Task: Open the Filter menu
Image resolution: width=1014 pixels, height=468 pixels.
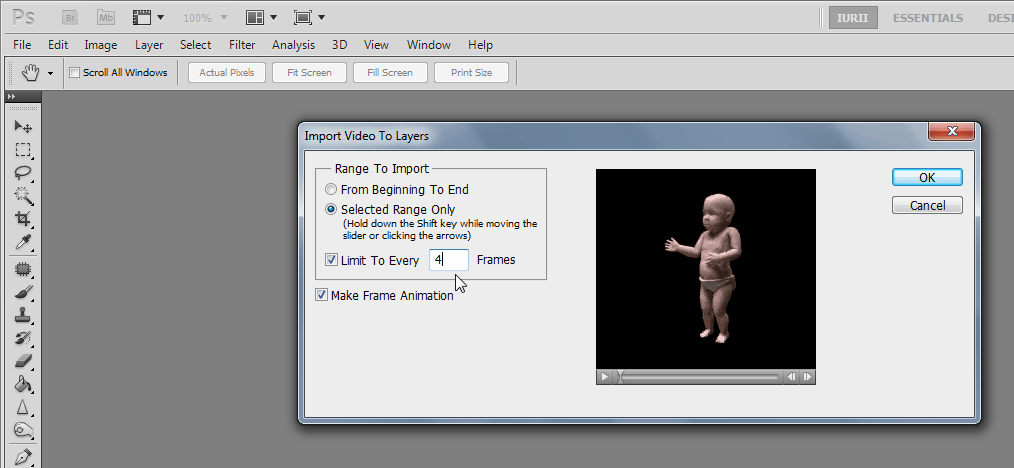Action: [x=241, y=45]
